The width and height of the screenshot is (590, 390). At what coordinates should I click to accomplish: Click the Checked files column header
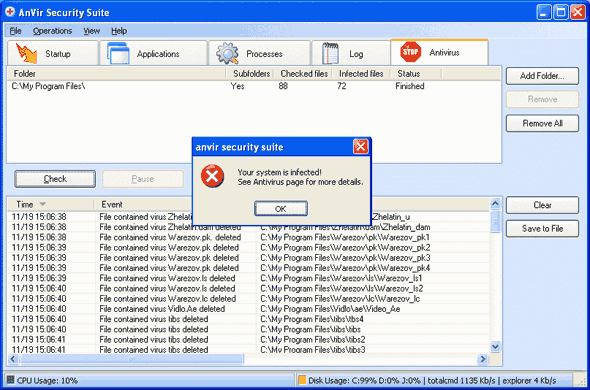(x=304, y=74)
